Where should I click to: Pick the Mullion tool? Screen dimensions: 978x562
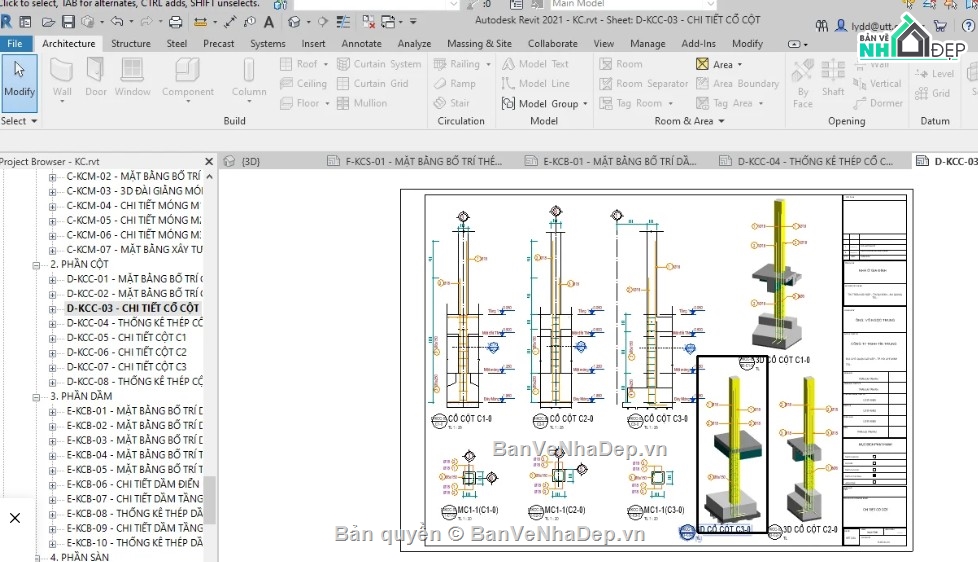[x=362, y=104]
